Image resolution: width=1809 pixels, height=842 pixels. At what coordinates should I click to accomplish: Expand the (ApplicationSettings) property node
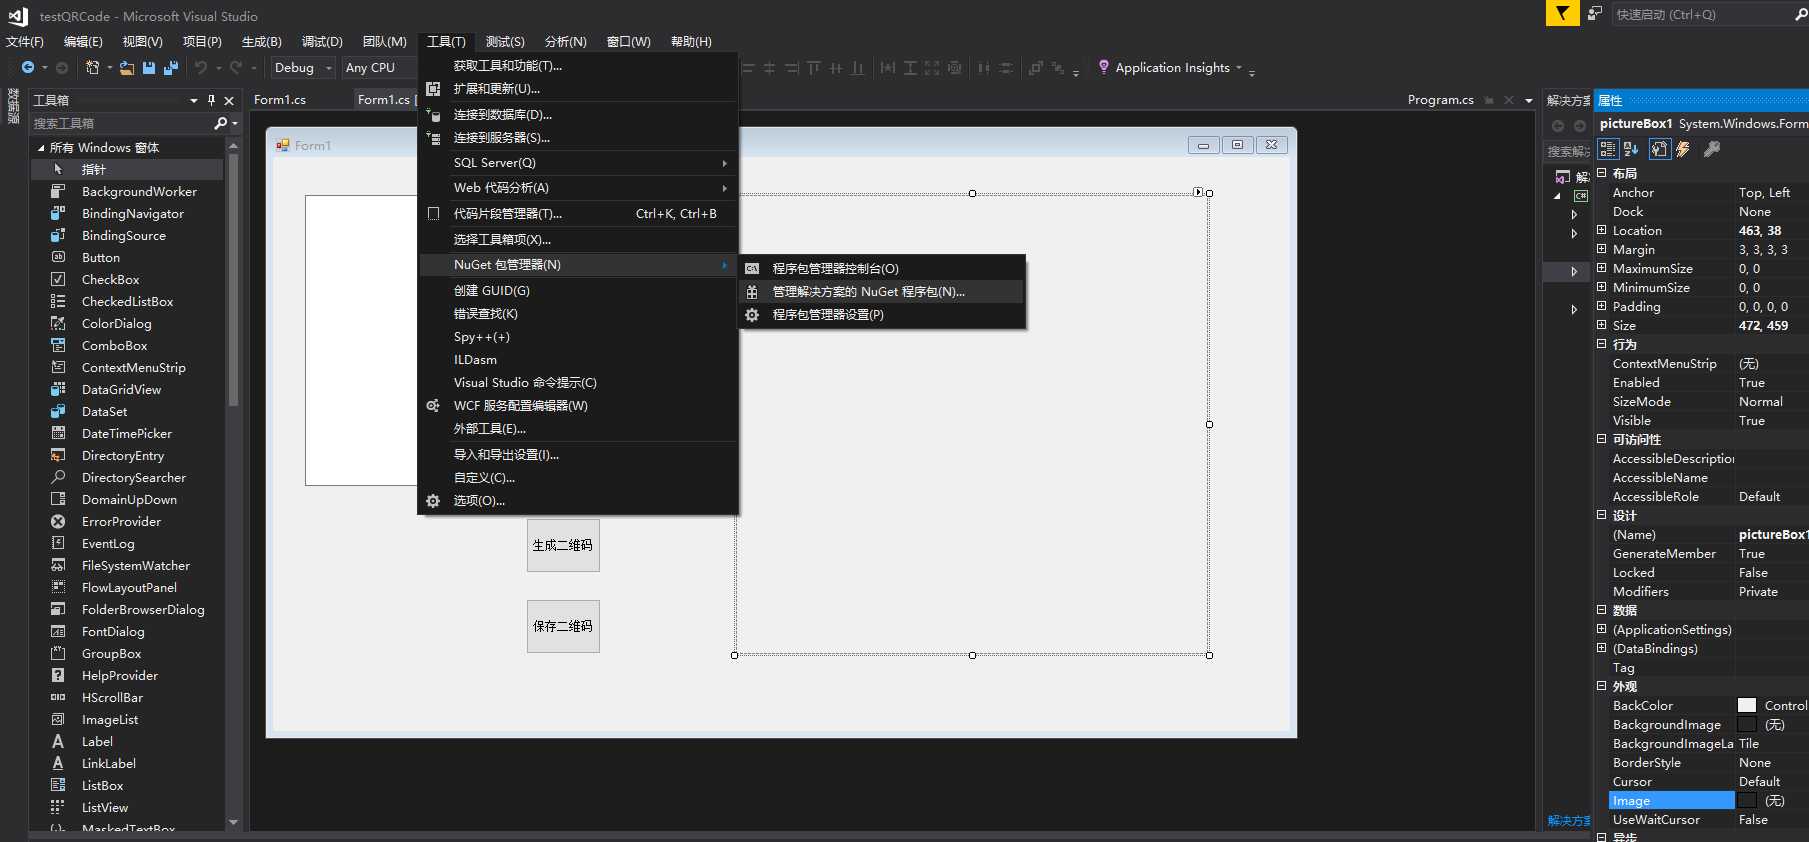pos(1601,629)
